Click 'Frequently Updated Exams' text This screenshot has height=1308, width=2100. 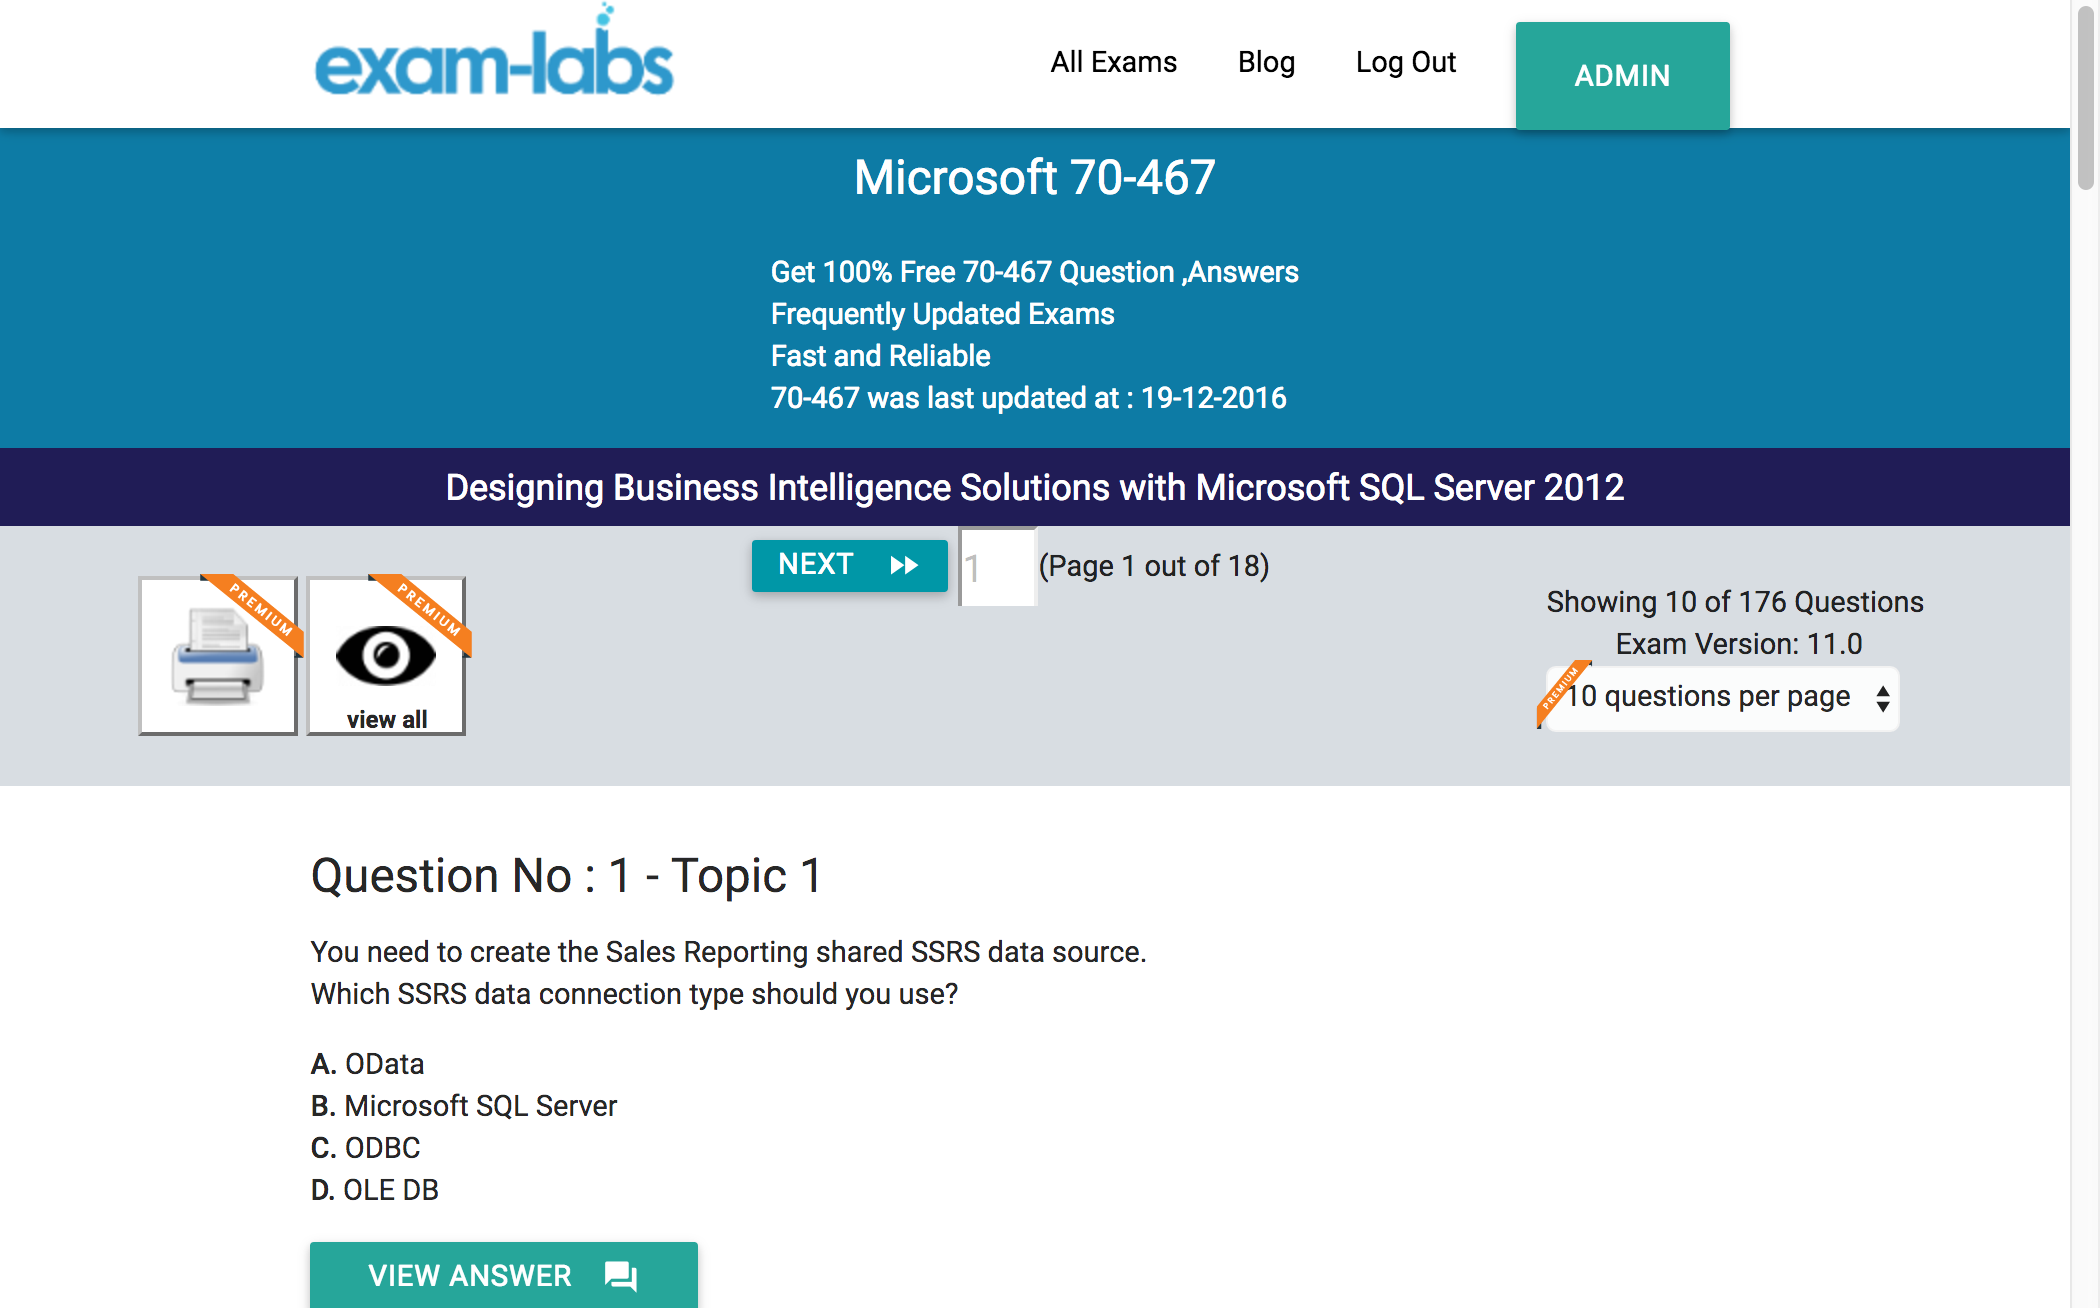coord(942,314)
